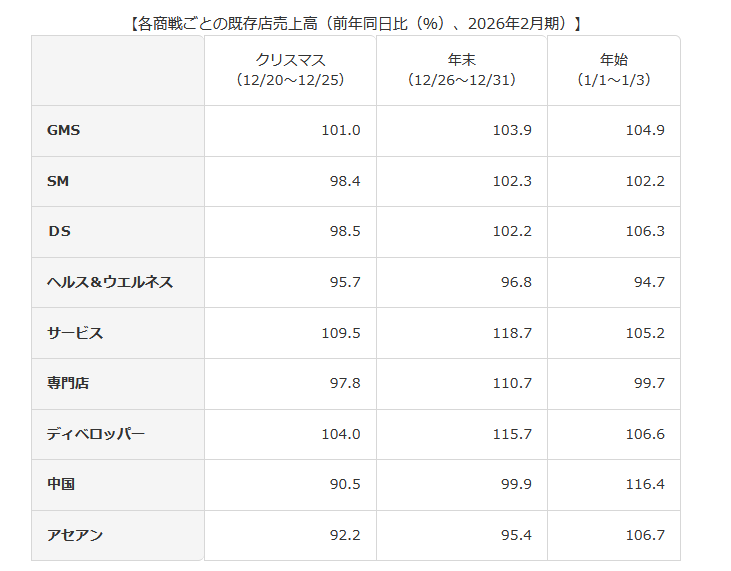Click the クリスマス column header

(x=290, y=70)
